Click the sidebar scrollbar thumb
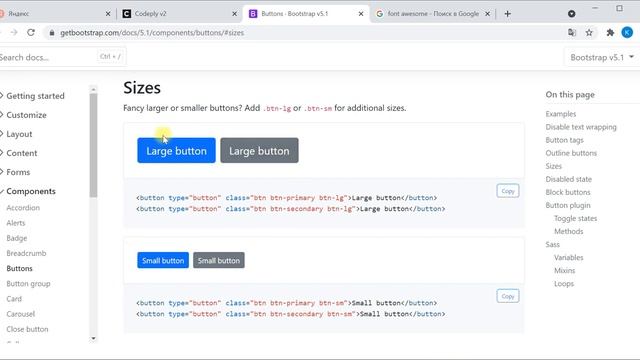Image resolution: width=640 pixels, height=360 pixels. point(93,145)
